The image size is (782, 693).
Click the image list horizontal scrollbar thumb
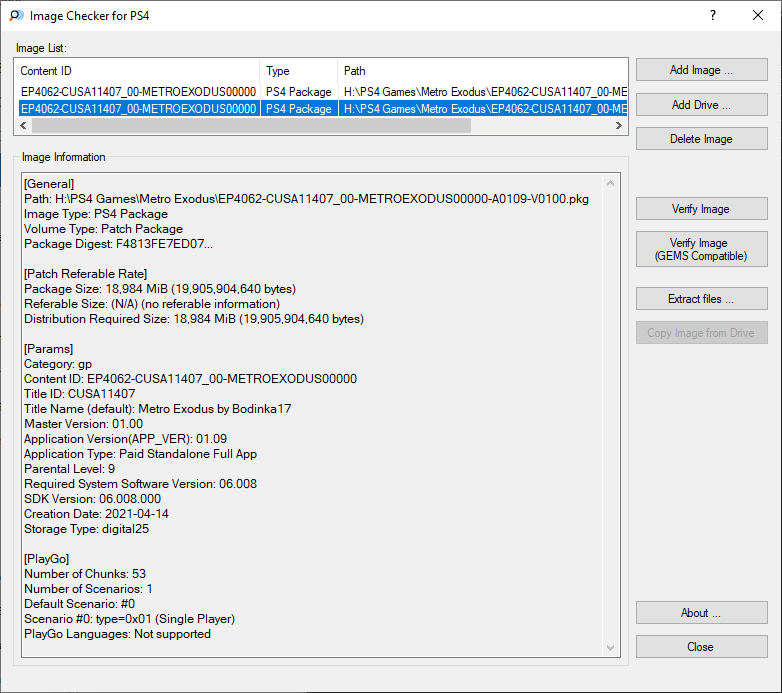click(x=251, y=126)
